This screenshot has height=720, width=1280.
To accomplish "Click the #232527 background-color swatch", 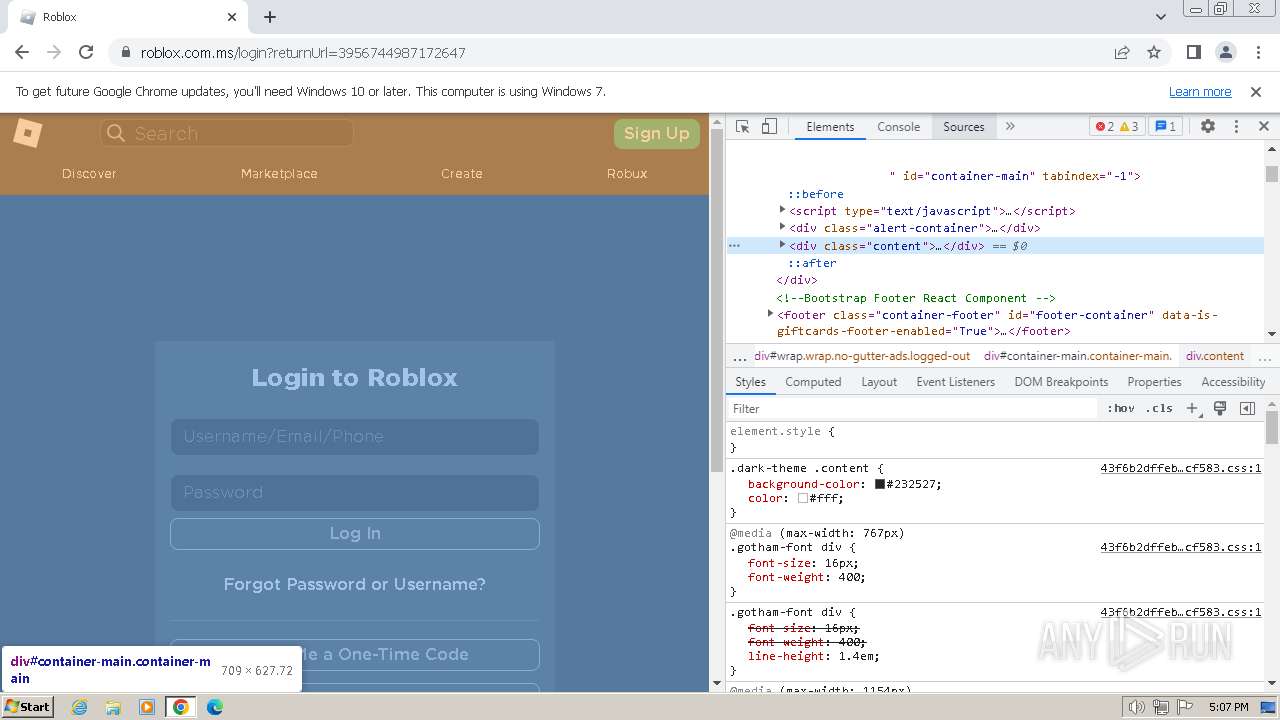I will click(x=880, y=484).
